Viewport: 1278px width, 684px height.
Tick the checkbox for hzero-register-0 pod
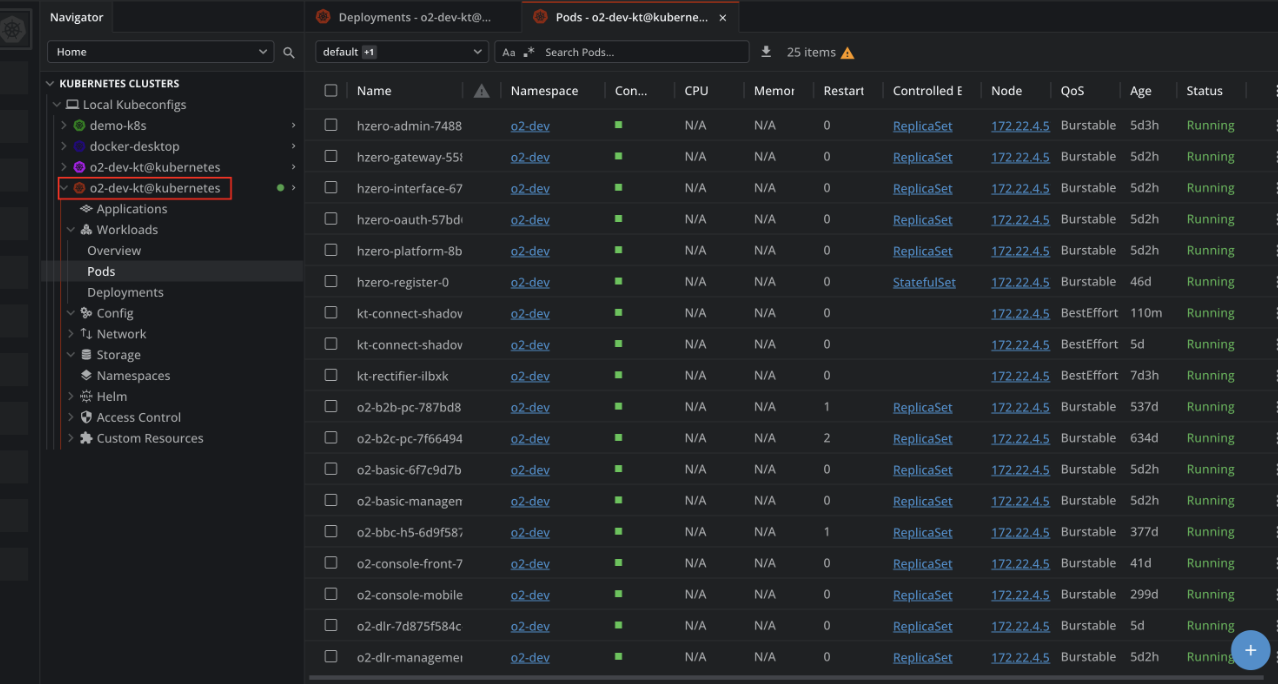pyautogui.click(x=331, y=282)
